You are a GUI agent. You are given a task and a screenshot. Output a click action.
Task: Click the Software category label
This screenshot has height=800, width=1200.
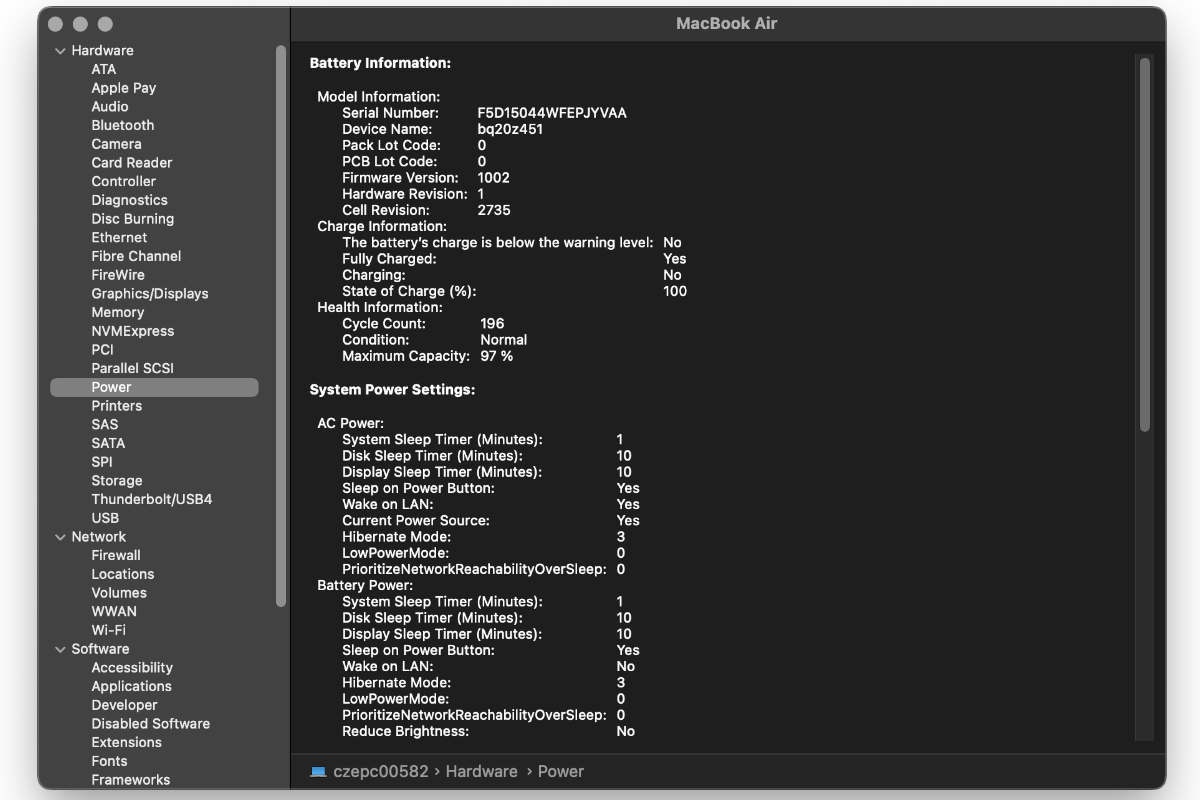pyautogui.click(x=100, y=649)
